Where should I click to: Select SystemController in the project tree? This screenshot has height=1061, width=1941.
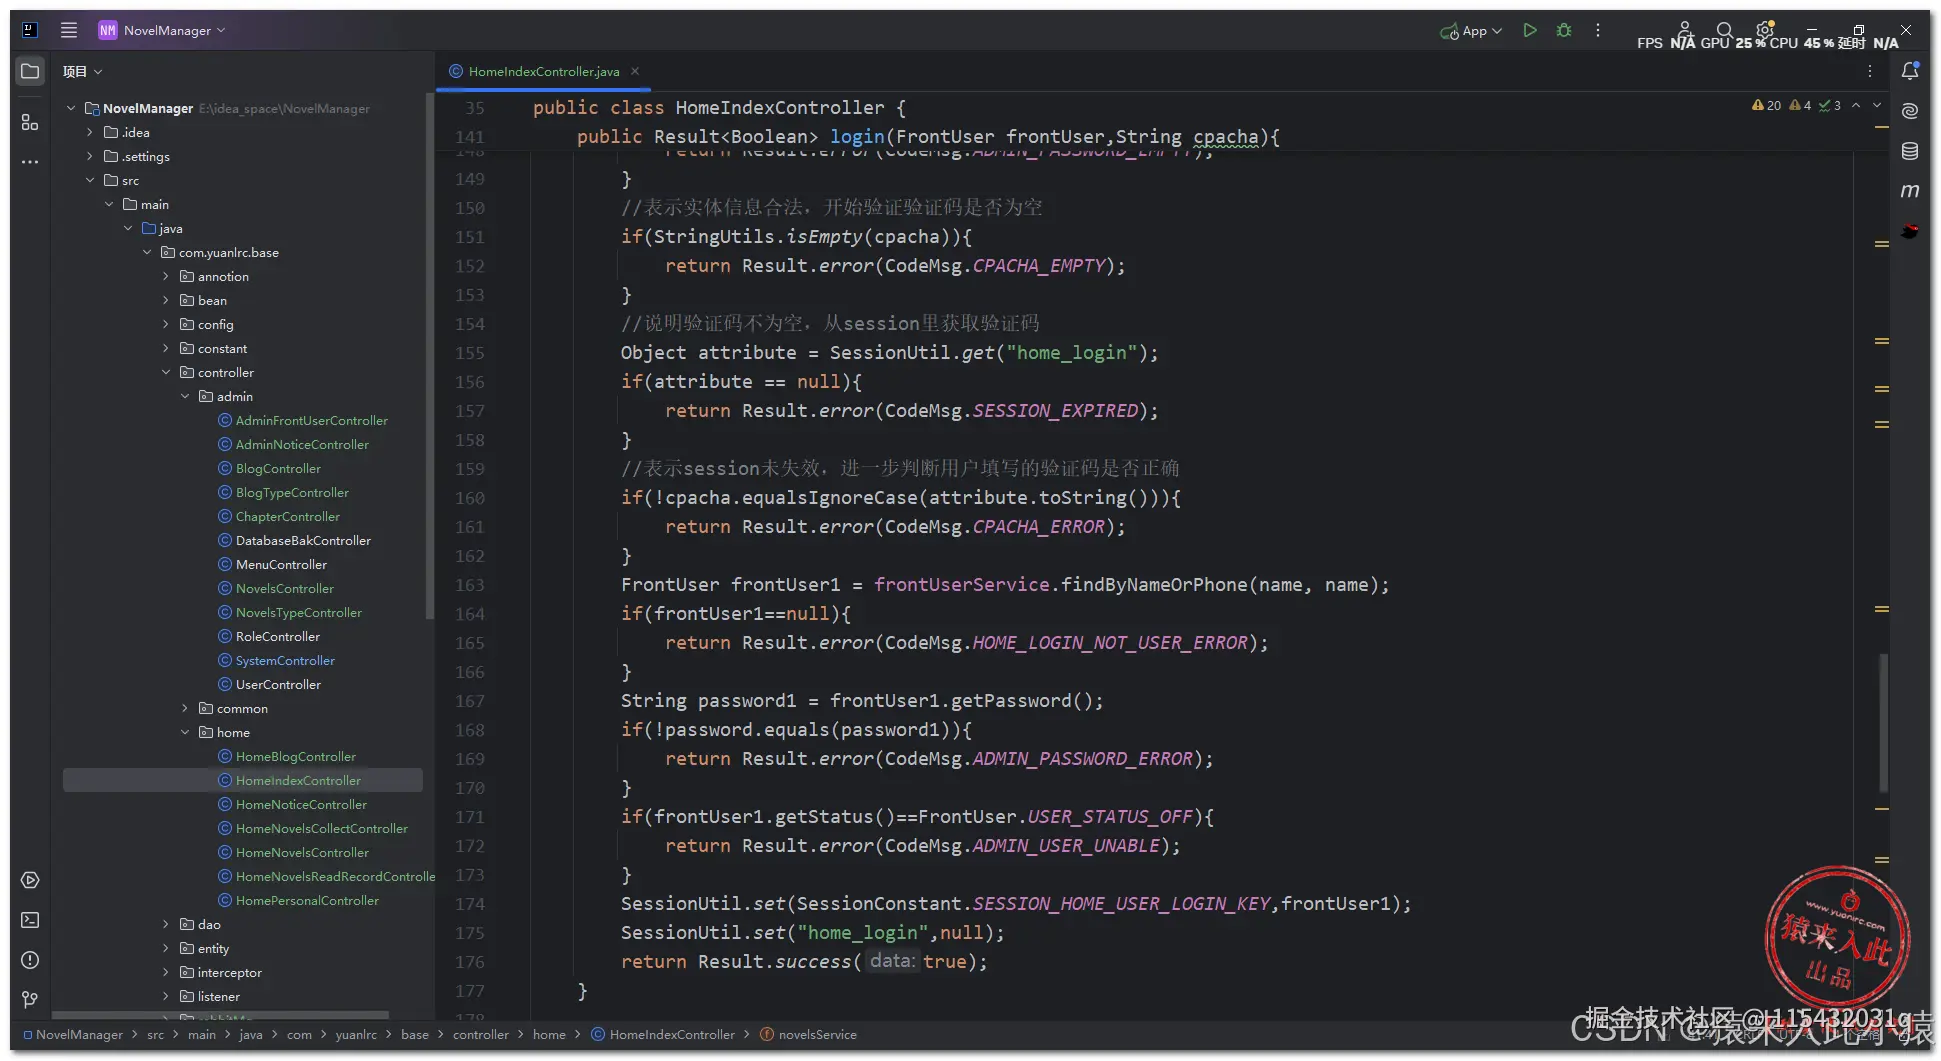285,660
